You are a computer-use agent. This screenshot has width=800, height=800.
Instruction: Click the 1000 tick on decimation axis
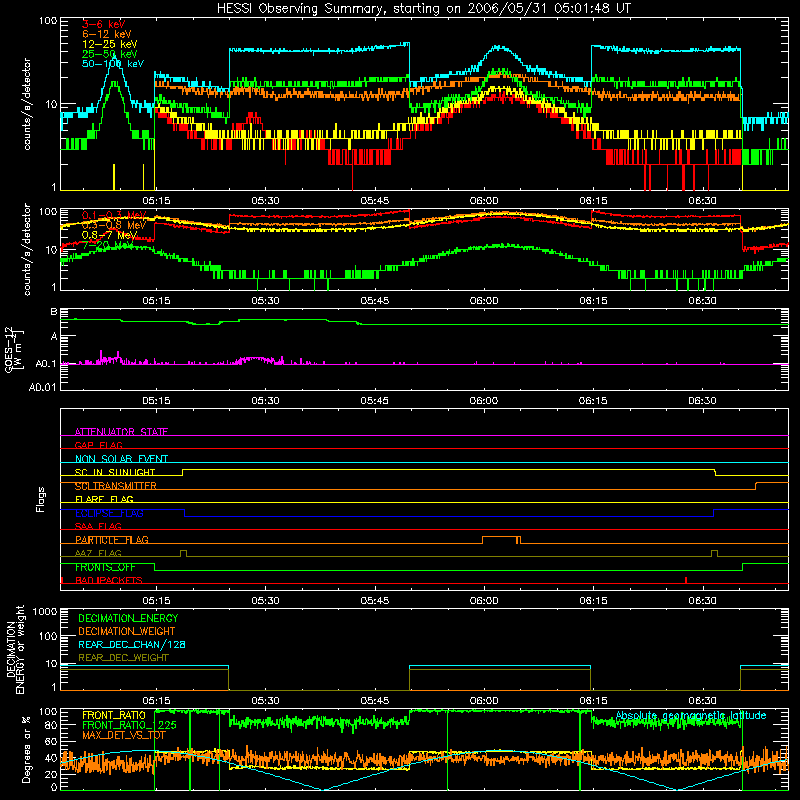tap(45, 612)
